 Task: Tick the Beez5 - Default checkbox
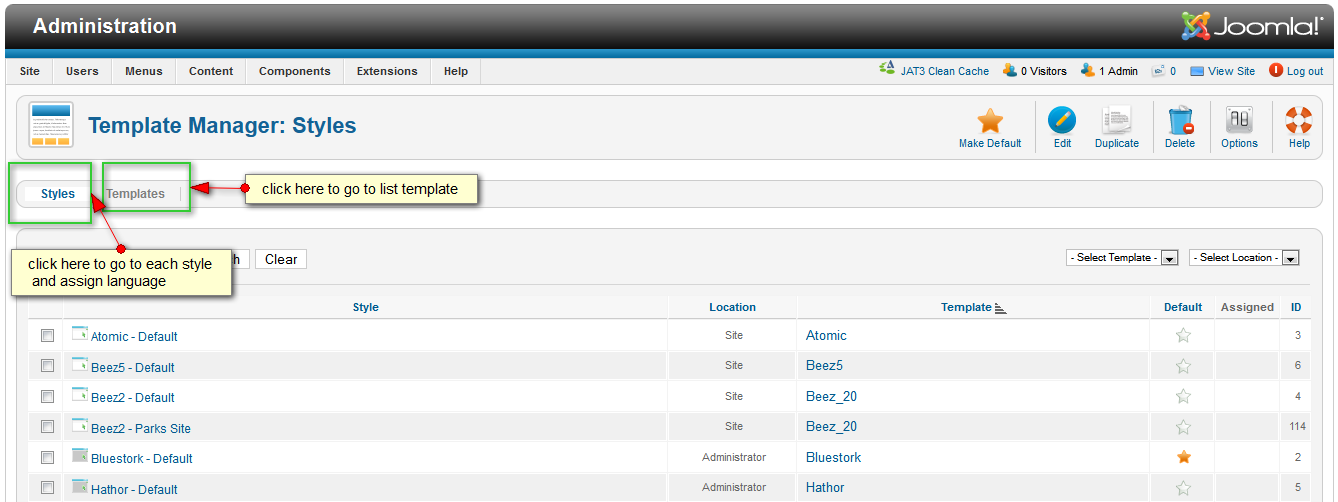(47, 366)
